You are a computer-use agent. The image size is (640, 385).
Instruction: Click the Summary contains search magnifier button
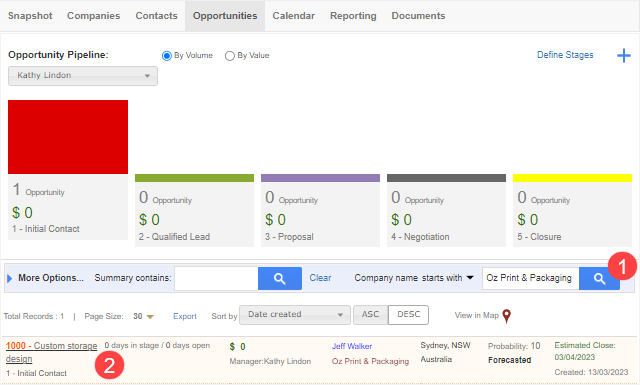[280, 278]
